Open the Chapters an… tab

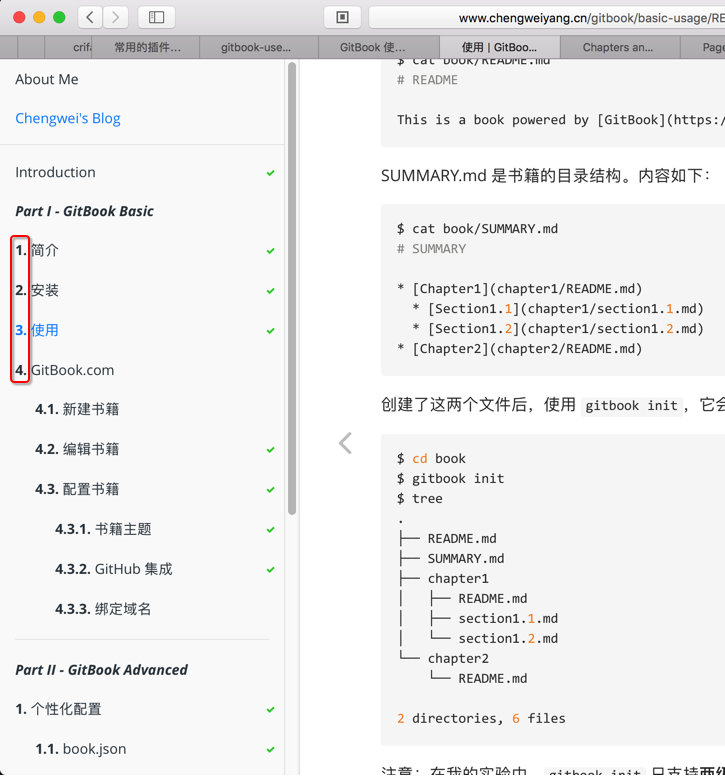618,48
